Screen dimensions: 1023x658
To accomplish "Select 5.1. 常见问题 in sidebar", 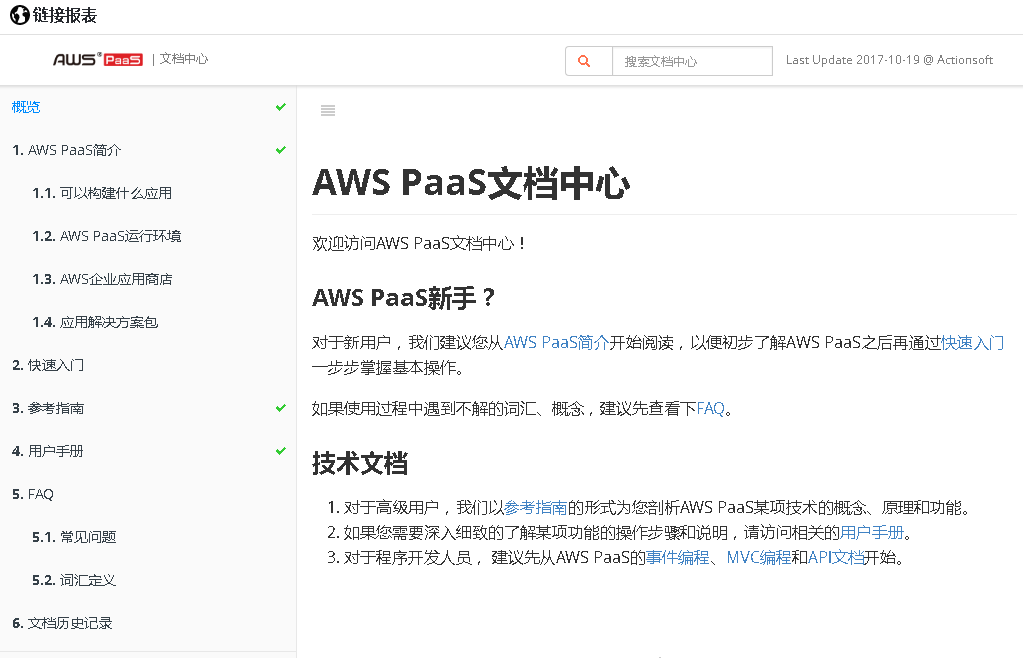I will click(74, 537).
